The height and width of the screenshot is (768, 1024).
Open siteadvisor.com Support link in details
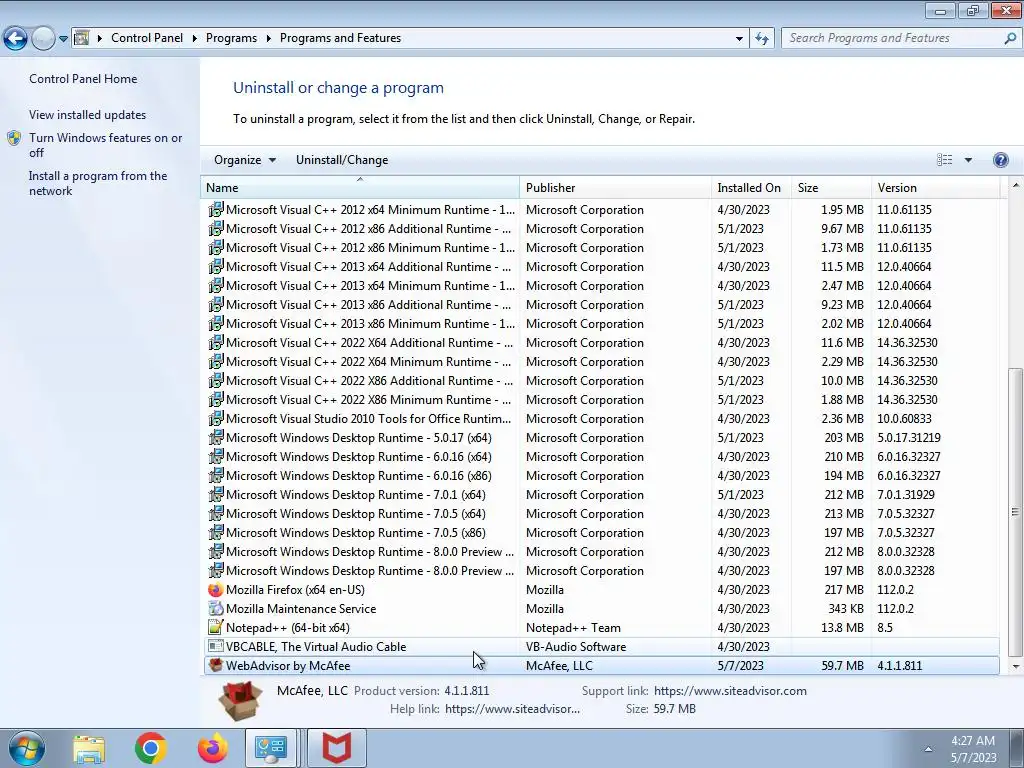[730, 691]
